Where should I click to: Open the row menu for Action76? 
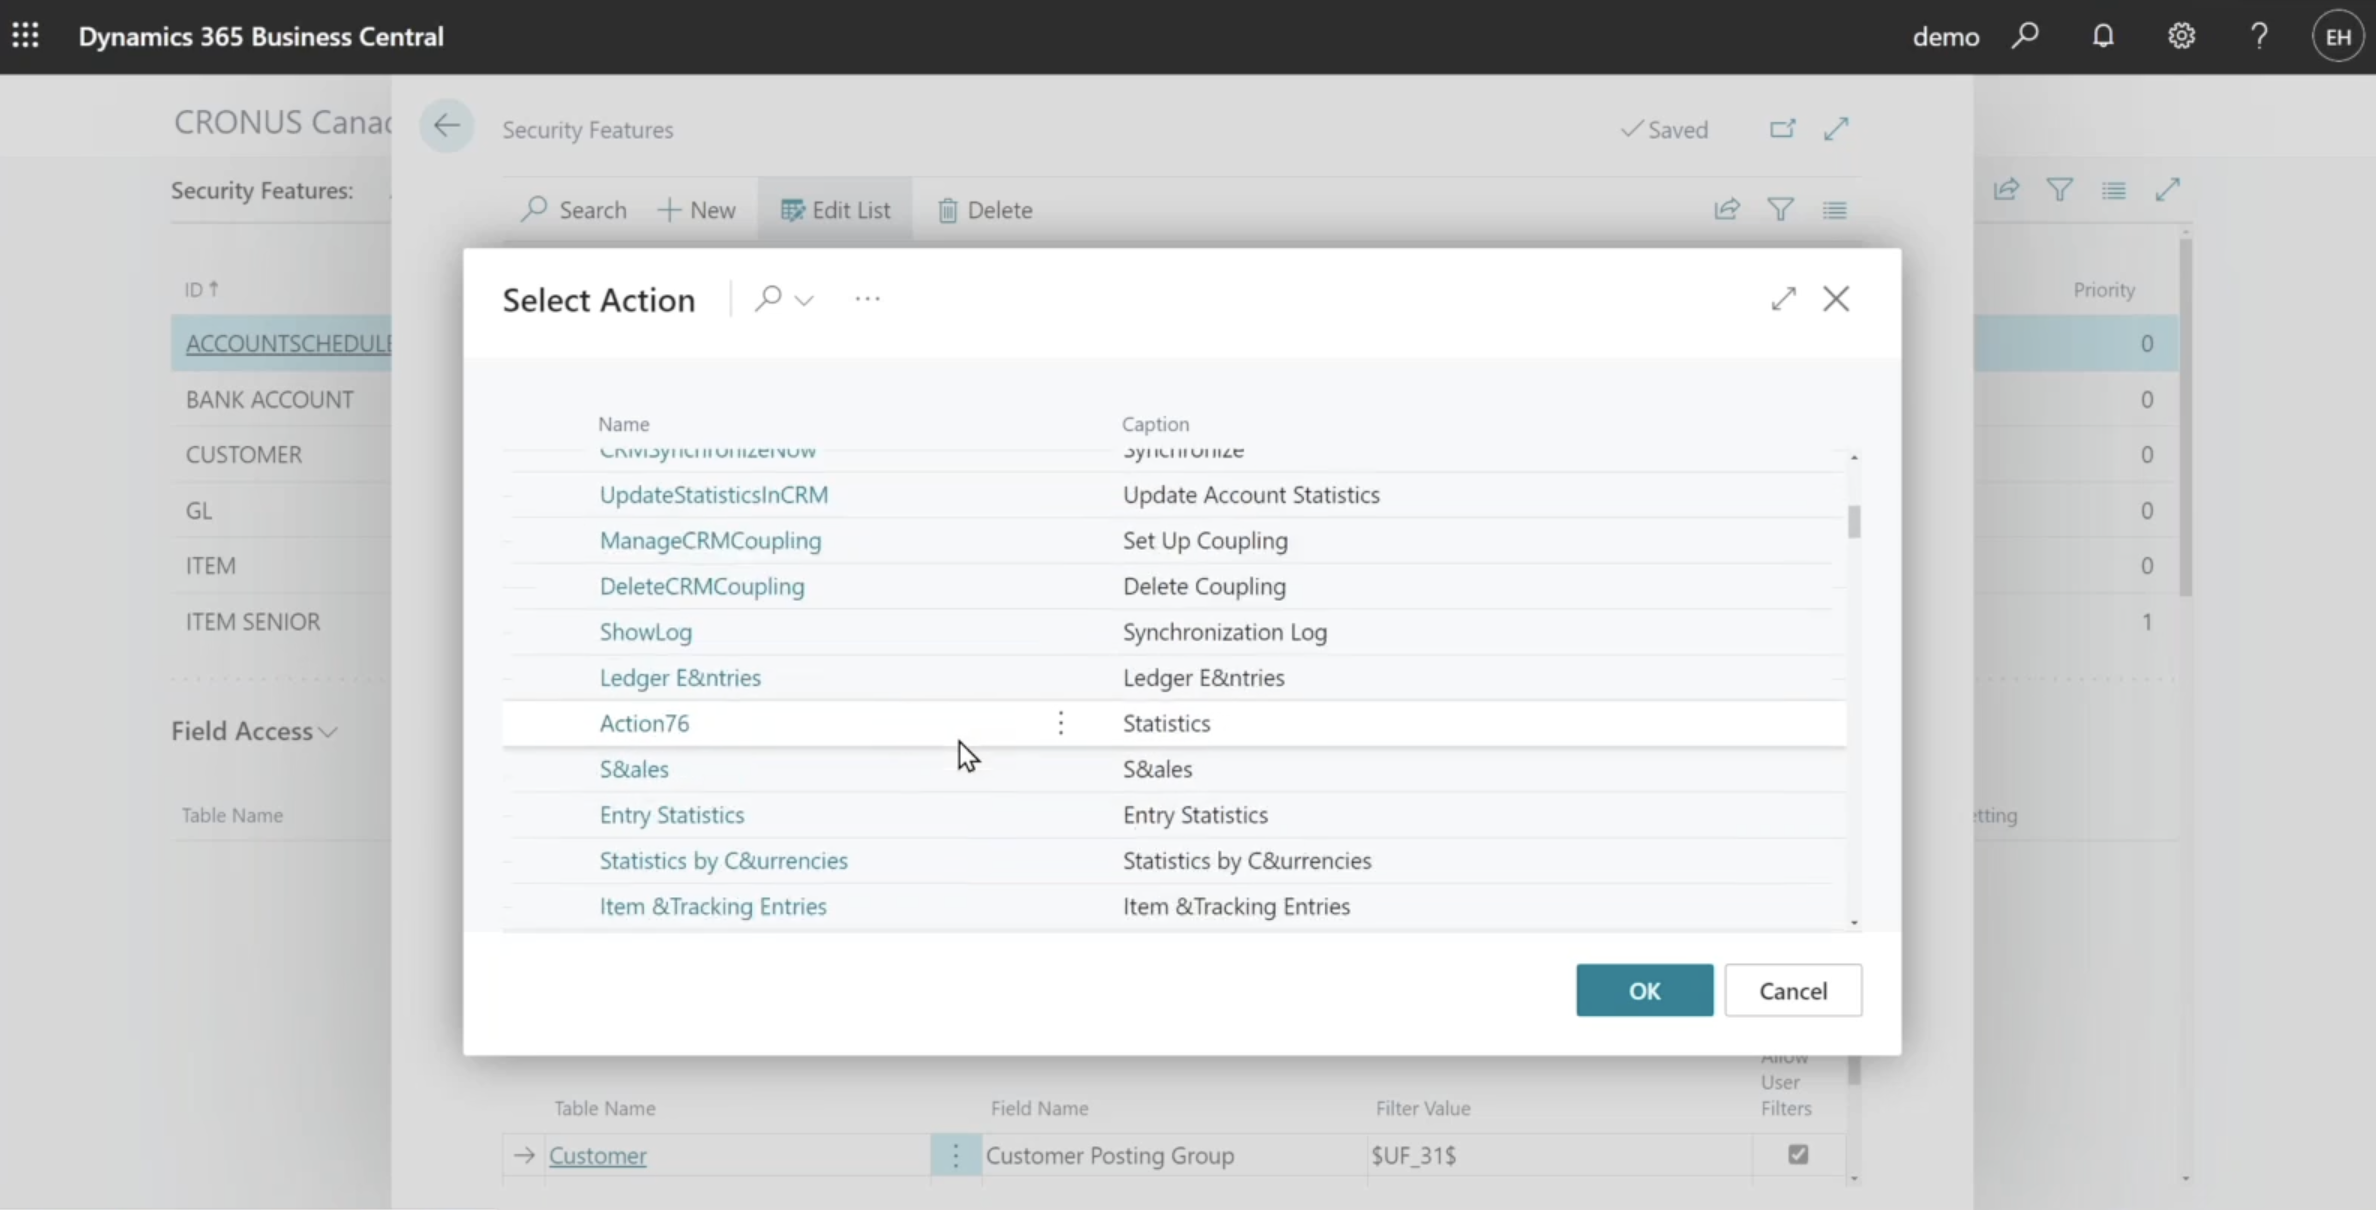tap(1061, 723)
